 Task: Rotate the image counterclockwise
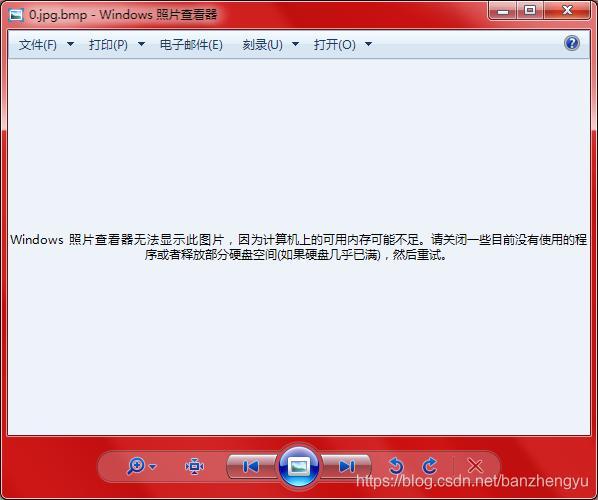[x=396, y=466]
